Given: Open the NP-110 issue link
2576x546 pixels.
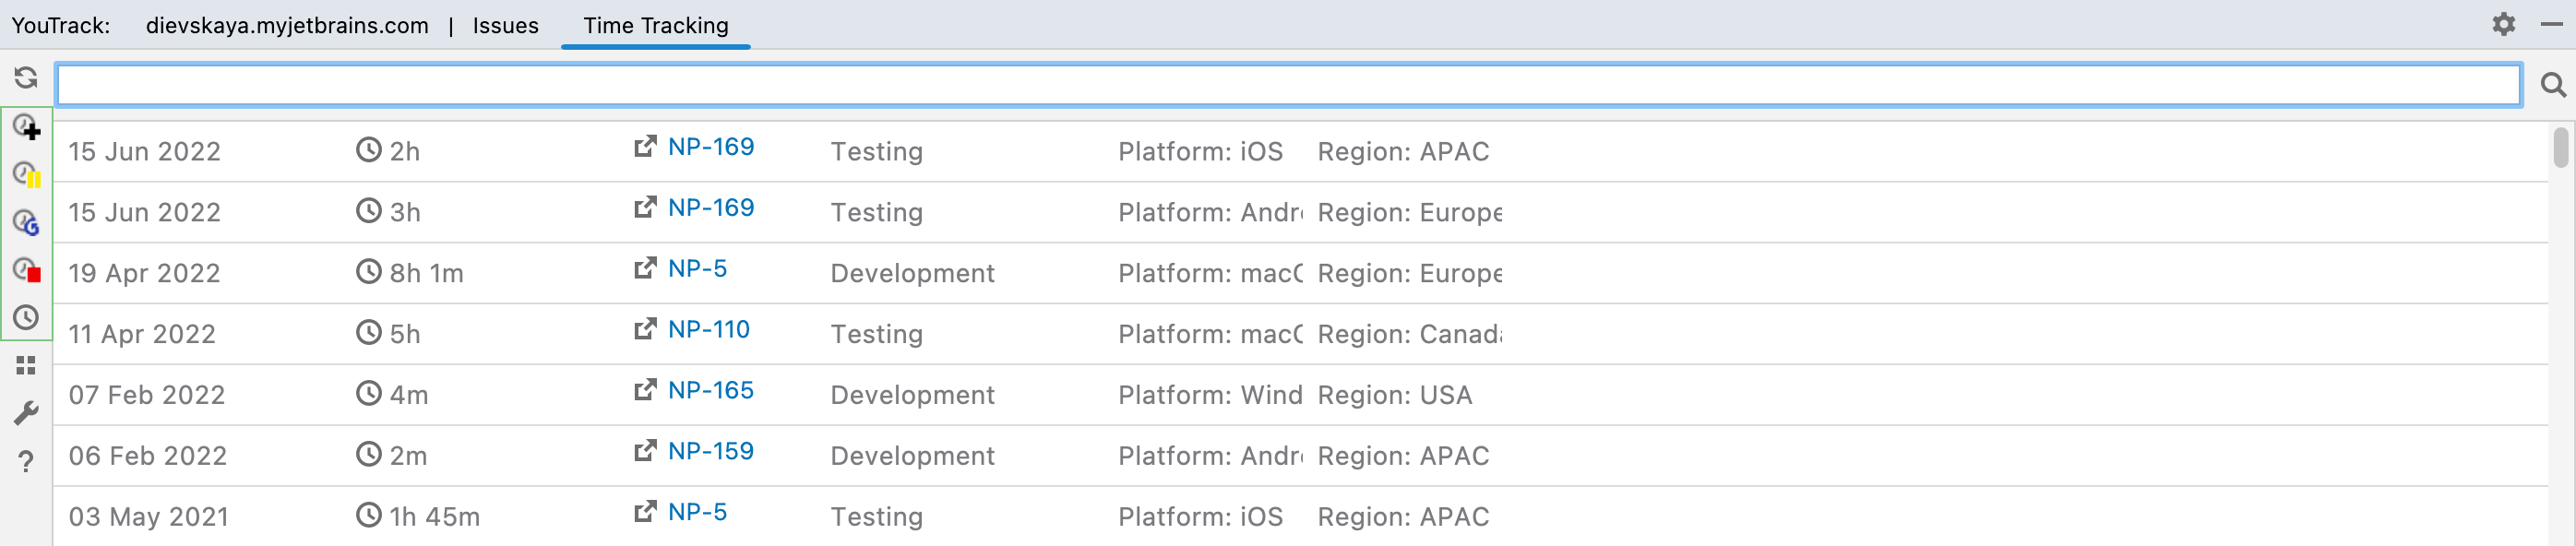Looking at the screenshot, I should pos(708,330).
